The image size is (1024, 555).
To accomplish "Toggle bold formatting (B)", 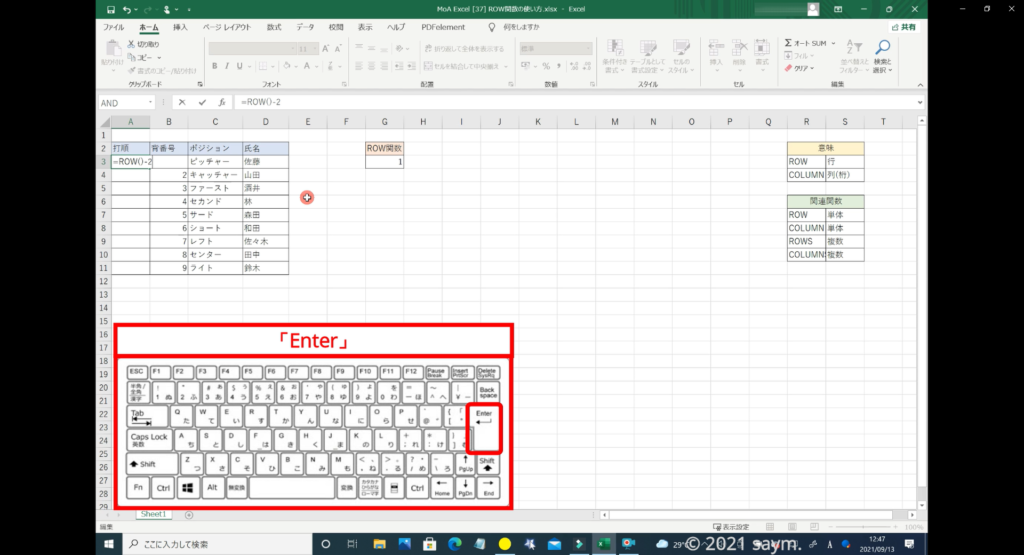I will coord(213,66).
